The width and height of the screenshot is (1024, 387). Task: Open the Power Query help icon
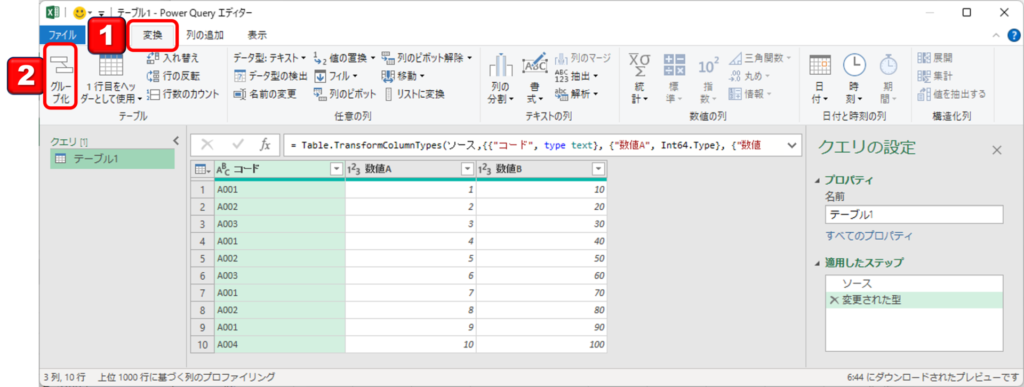tap(1013, 35)
